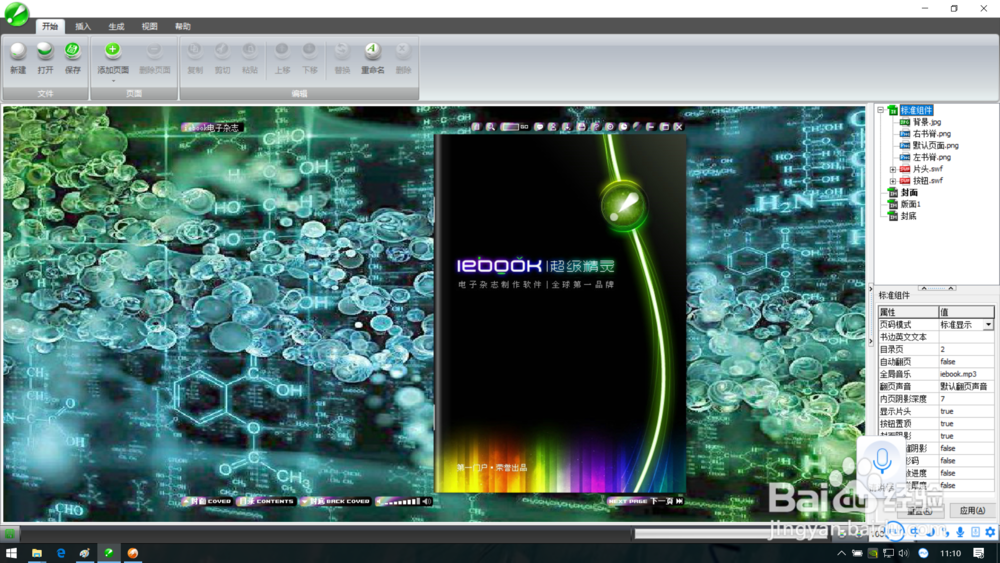Click the 全局音乐 iebook.mp3 value cell

coord(966,374)
